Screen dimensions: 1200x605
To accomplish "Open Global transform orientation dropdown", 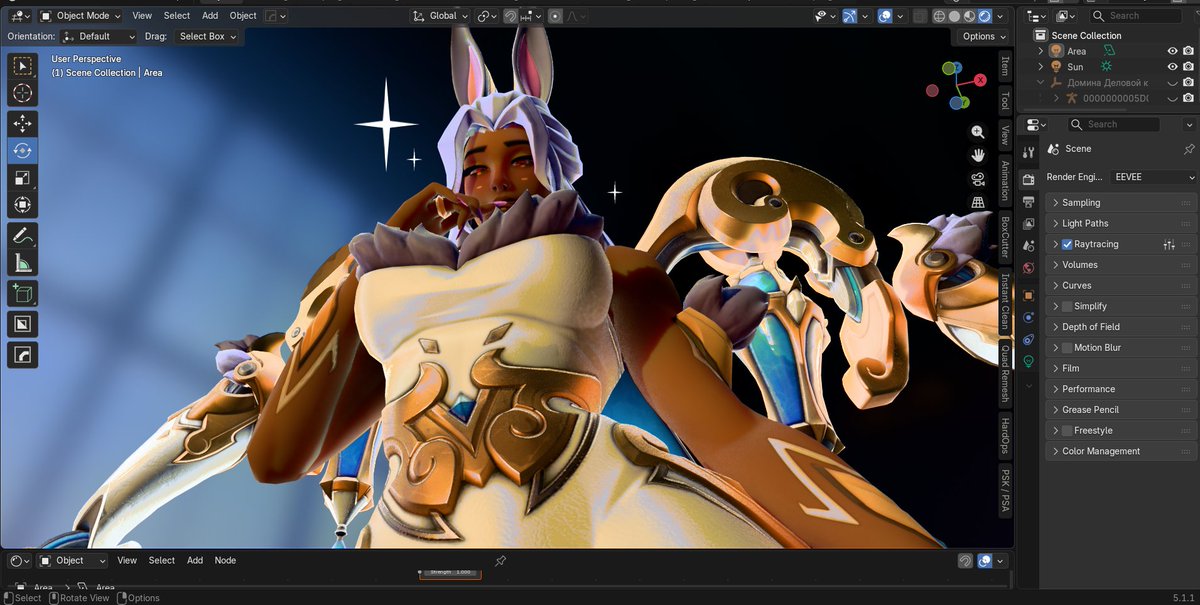I will (439, 16).
